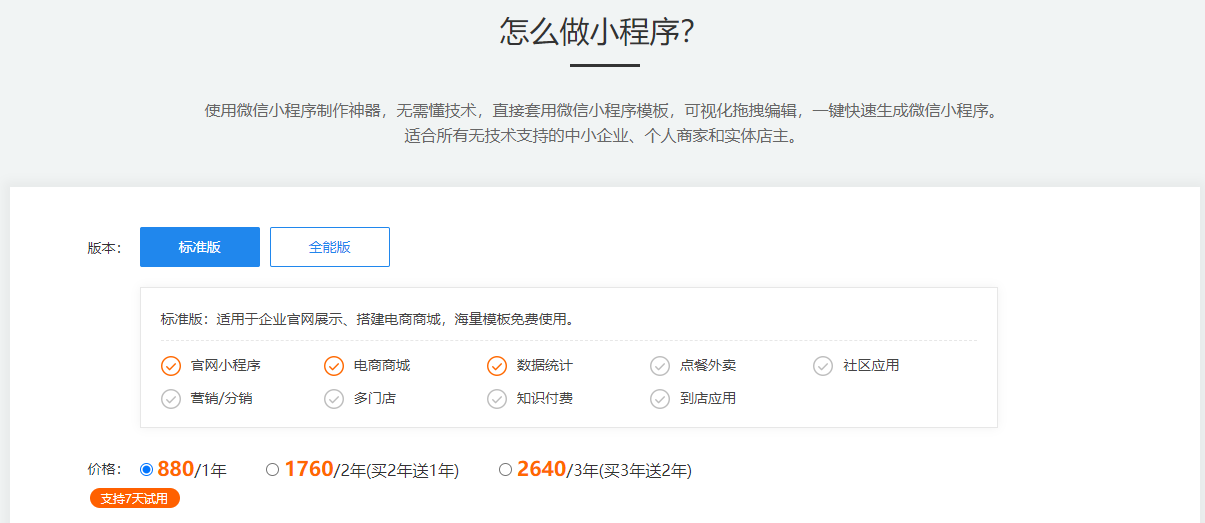Click the 多门店 gray checkmark icon
The height and width of the screenshot is (523, 1205).
(334, 399)
